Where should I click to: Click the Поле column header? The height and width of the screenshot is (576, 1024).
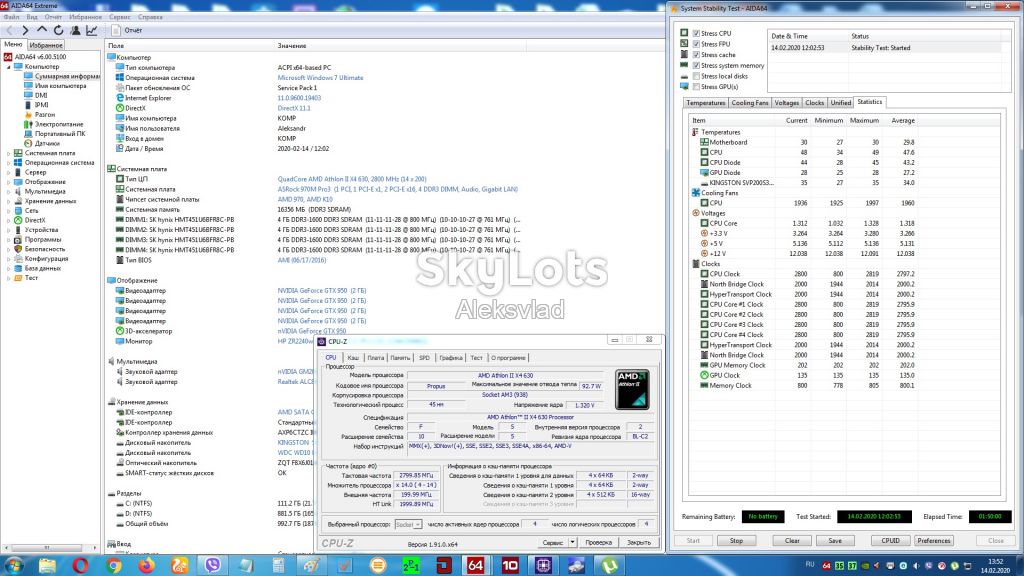(x=116, y=46)
